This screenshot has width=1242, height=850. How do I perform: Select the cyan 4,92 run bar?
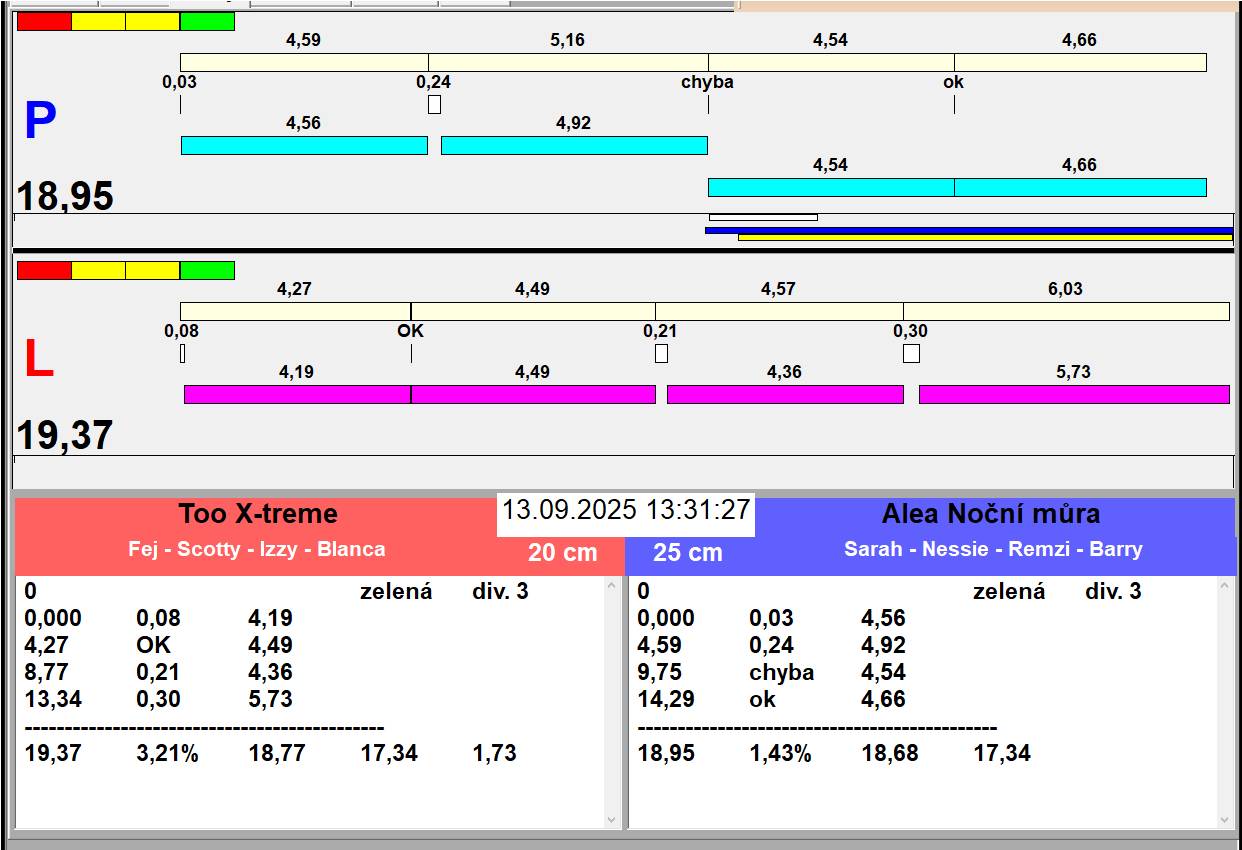click(574, 146)
